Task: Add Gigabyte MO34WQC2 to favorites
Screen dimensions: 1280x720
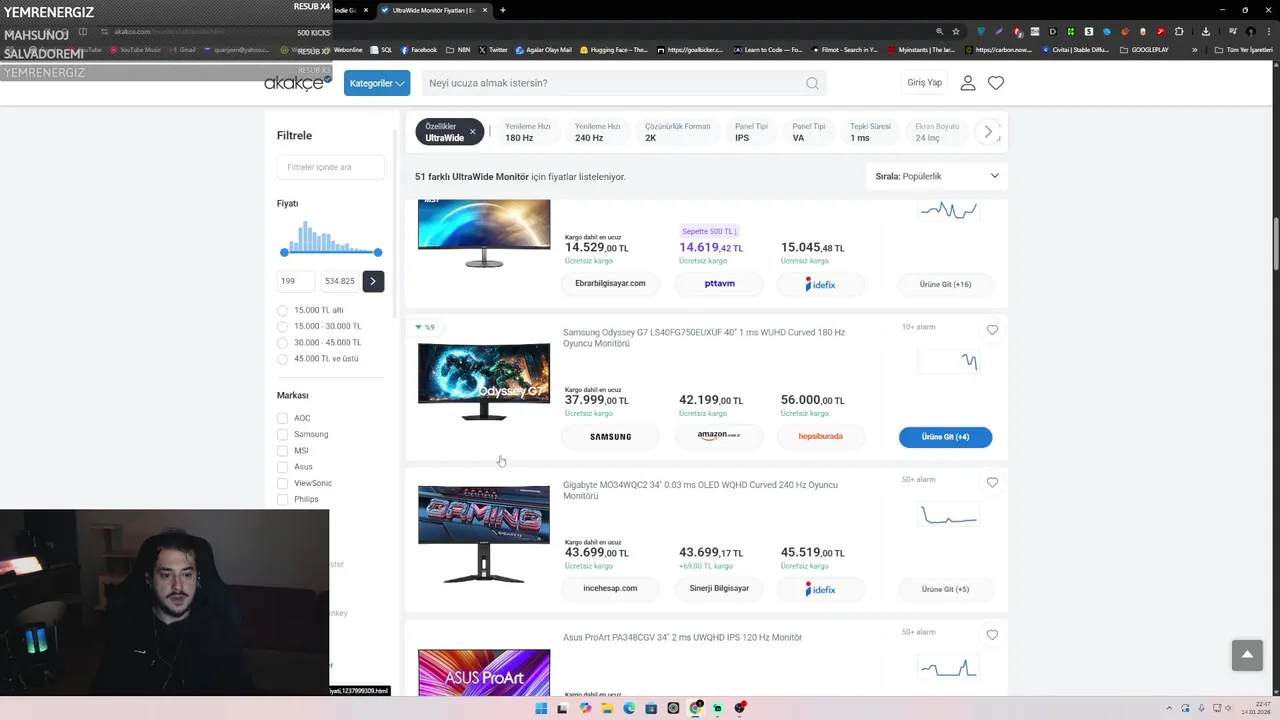Action: click(x=992, y=482)
